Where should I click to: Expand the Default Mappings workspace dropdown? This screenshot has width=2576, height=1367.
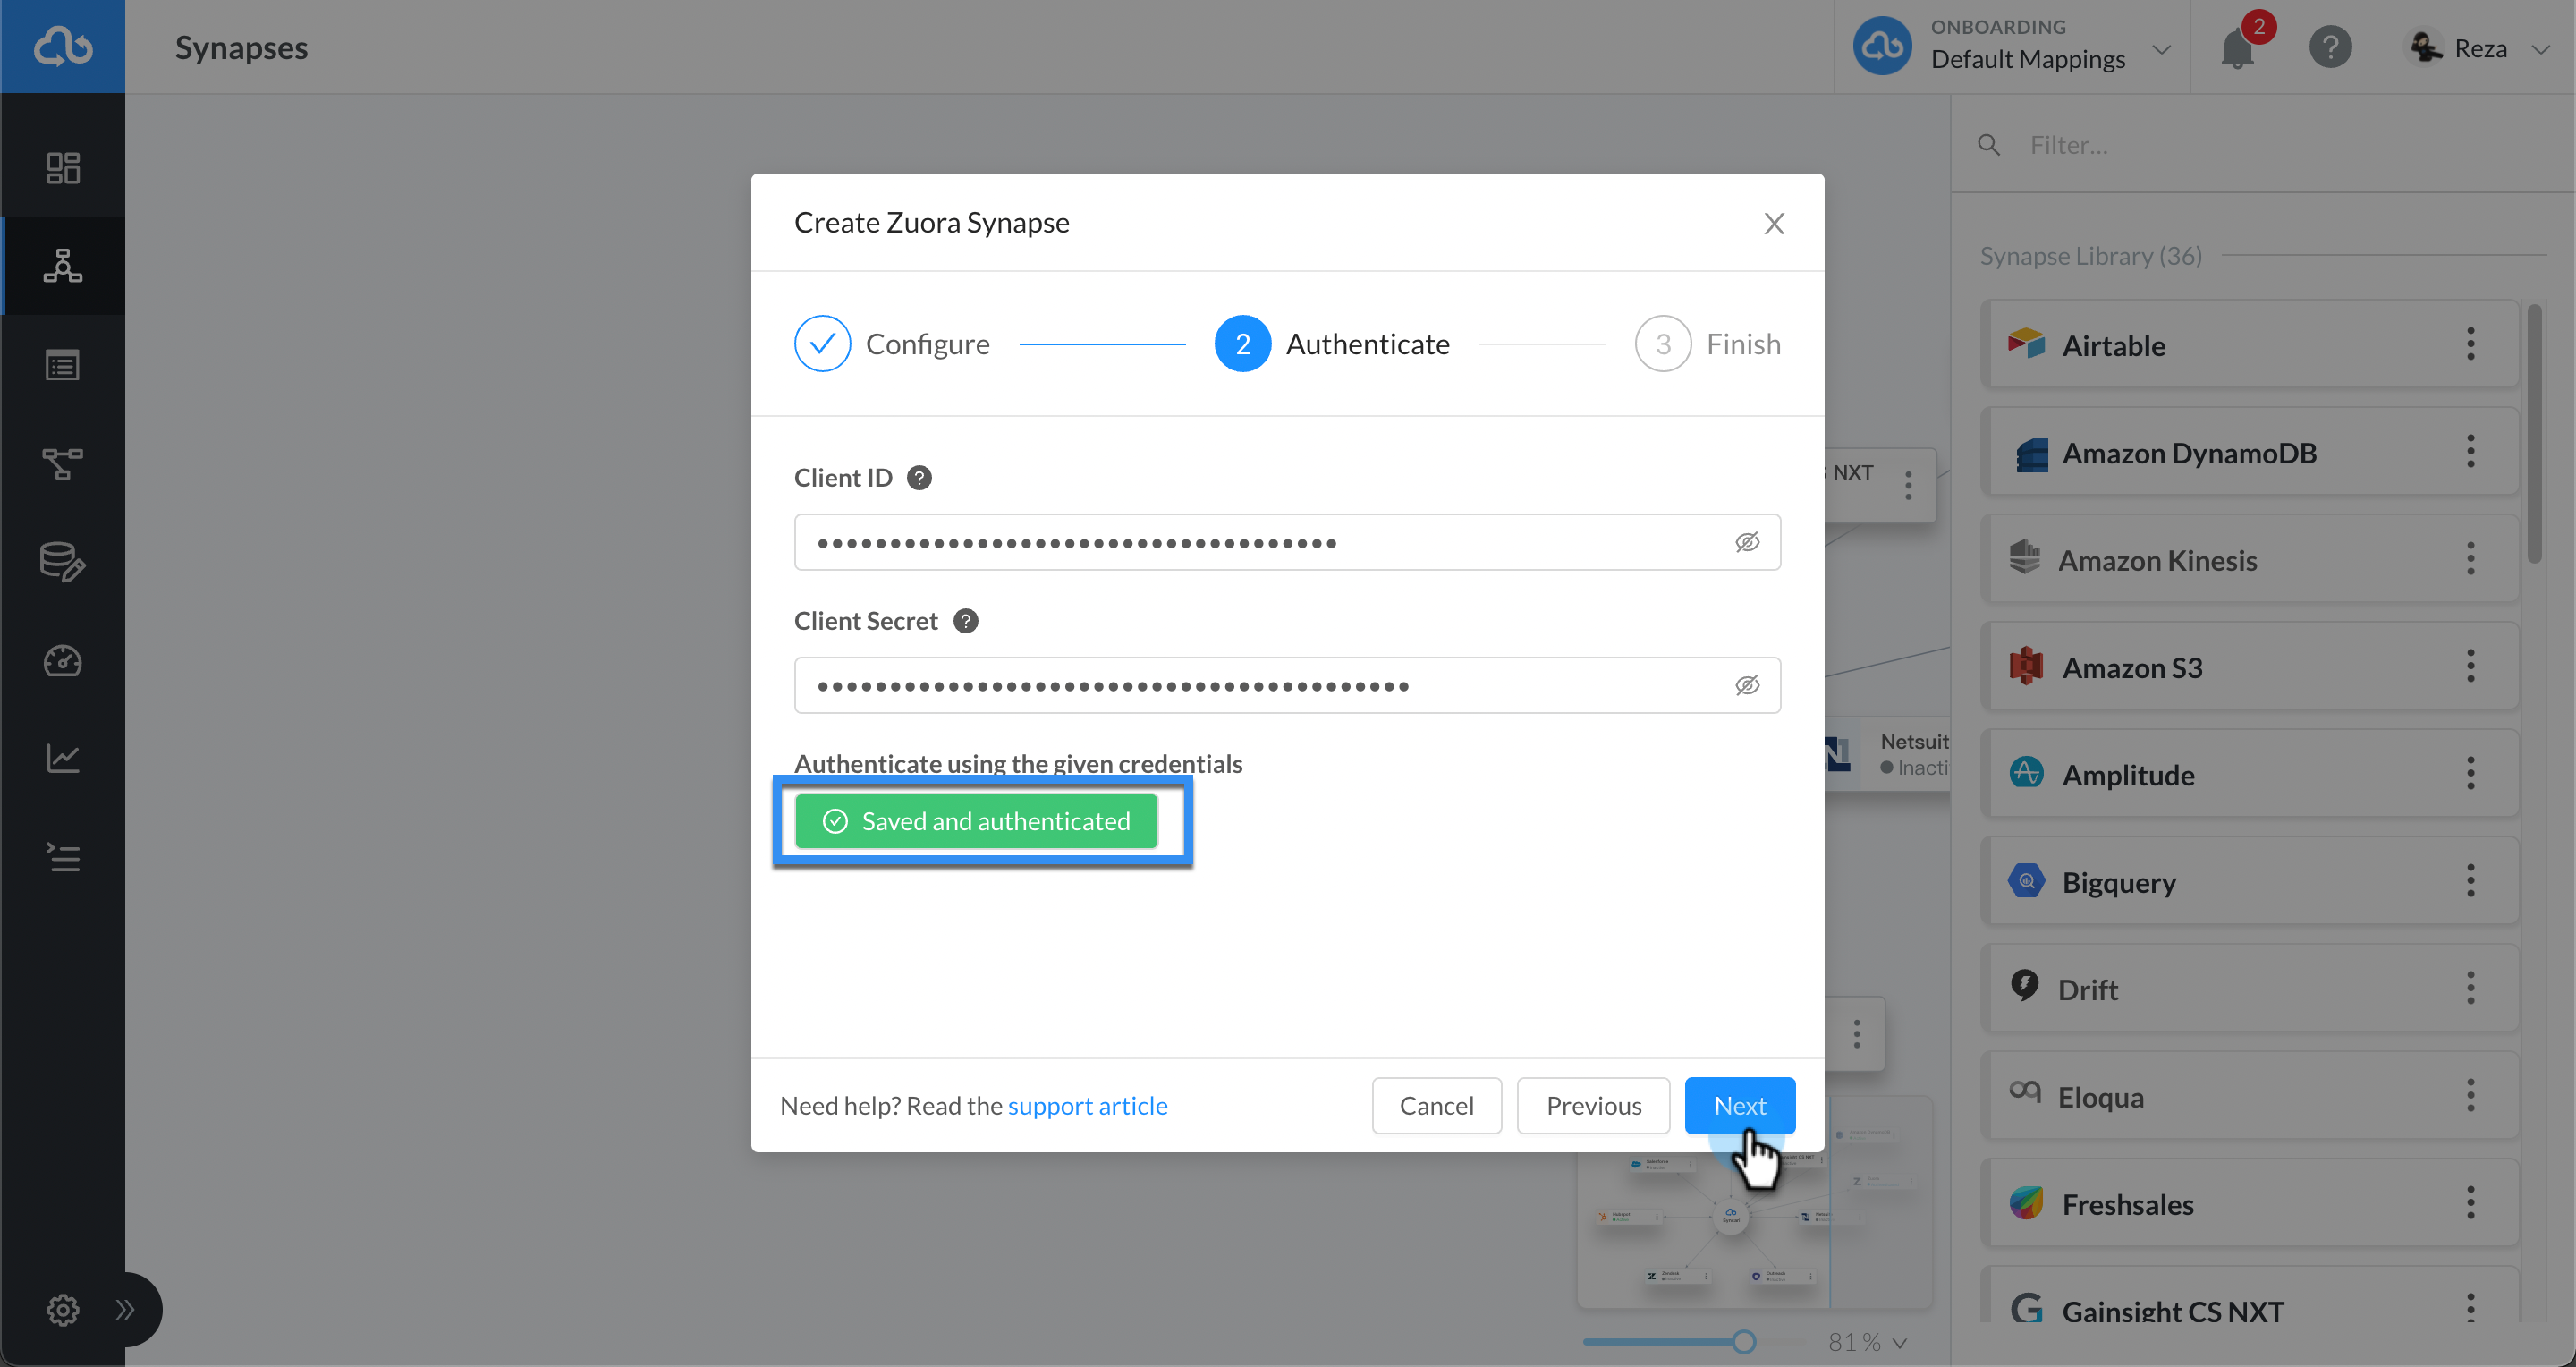2160,49
